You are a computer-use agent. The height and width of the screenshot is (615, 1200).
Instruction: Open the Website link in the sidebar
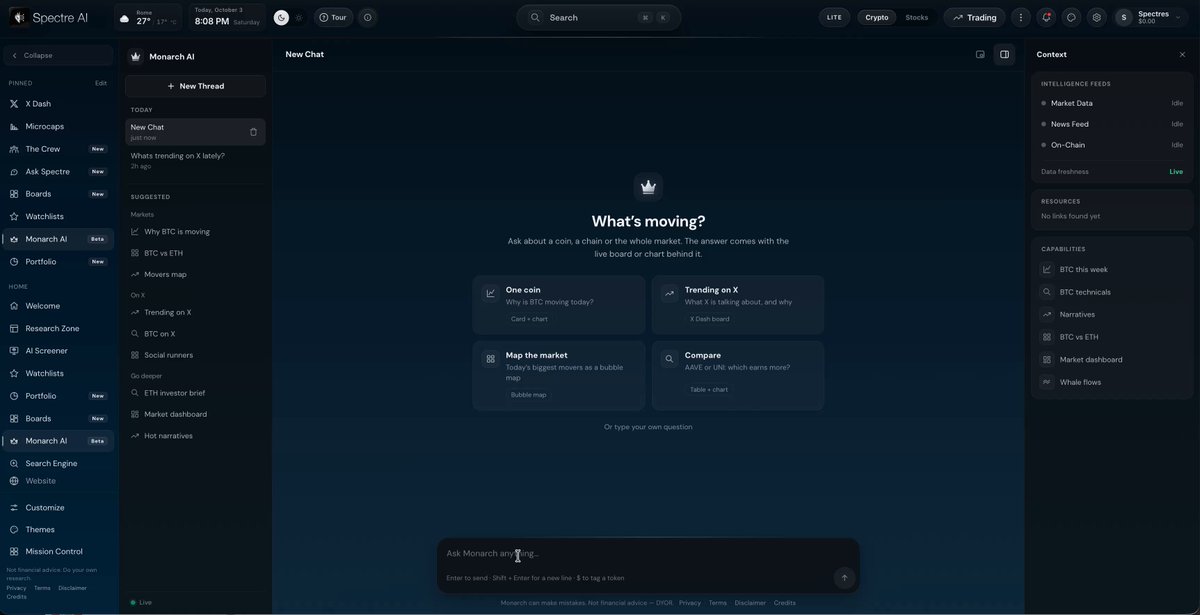[x=59, y=481]
